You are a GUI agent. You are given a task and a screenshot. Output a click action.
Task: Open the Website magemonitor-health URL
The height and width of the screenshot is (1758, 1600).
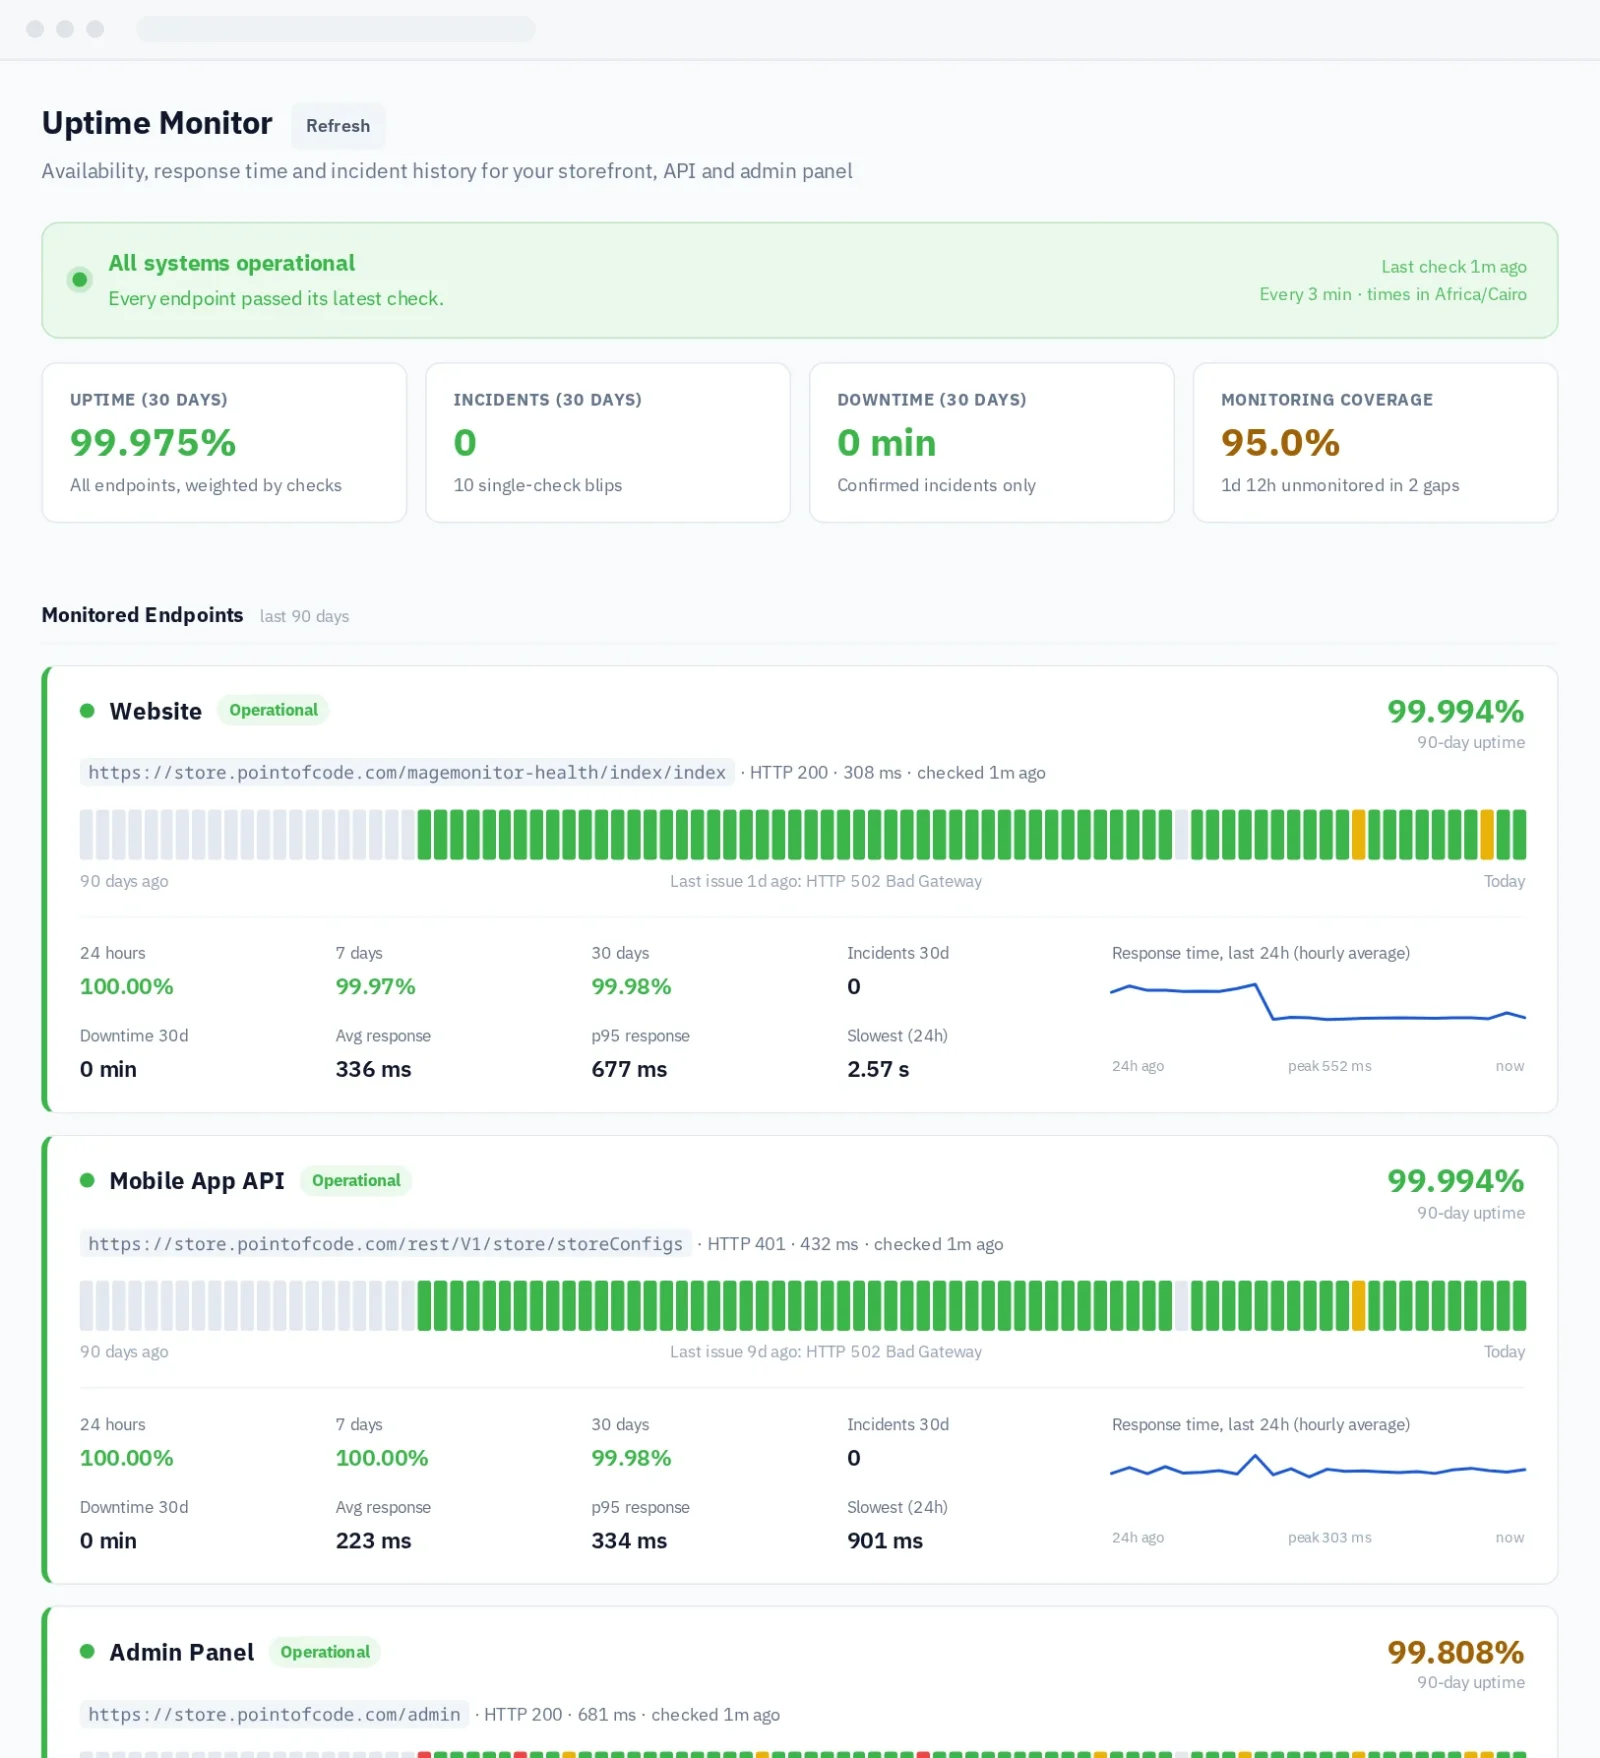pyautogui.click(x=407, y=773)
